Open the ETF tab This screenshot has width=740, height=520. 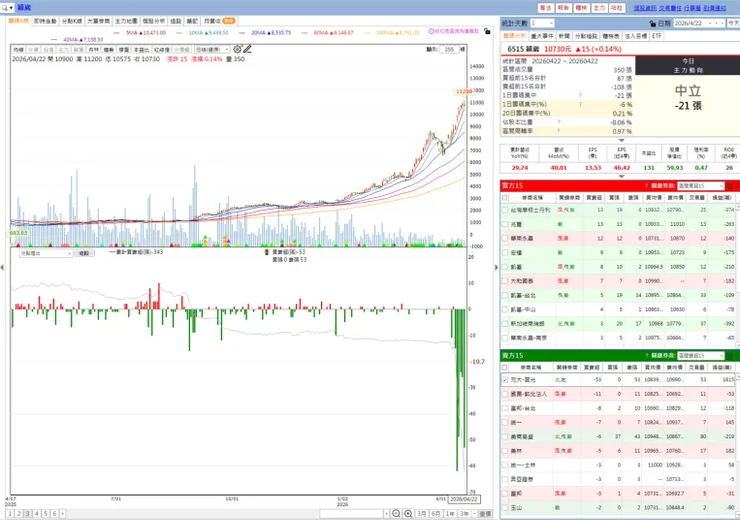click(656, 36)
